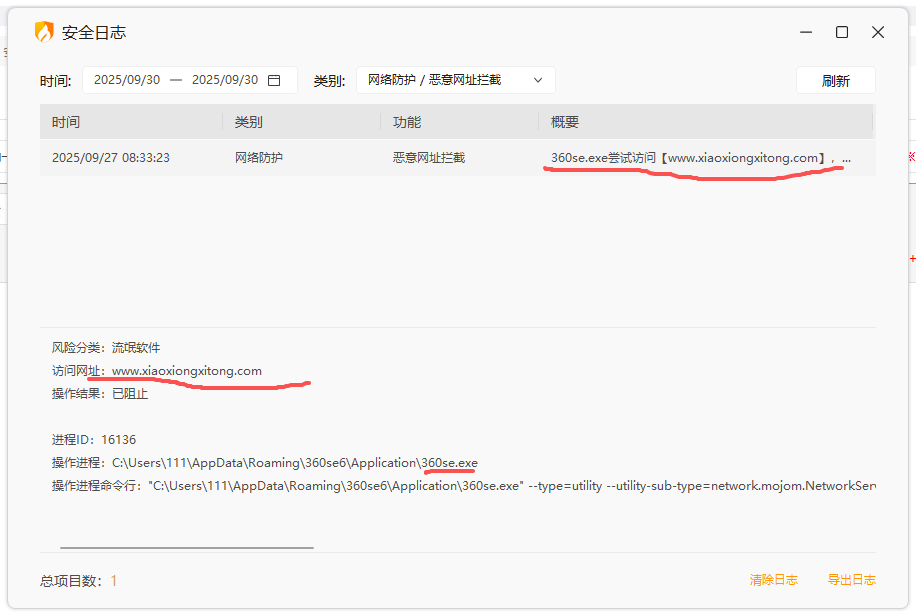Click the 清除日志 link
This screenshot has width=916, height=616.
773,580
